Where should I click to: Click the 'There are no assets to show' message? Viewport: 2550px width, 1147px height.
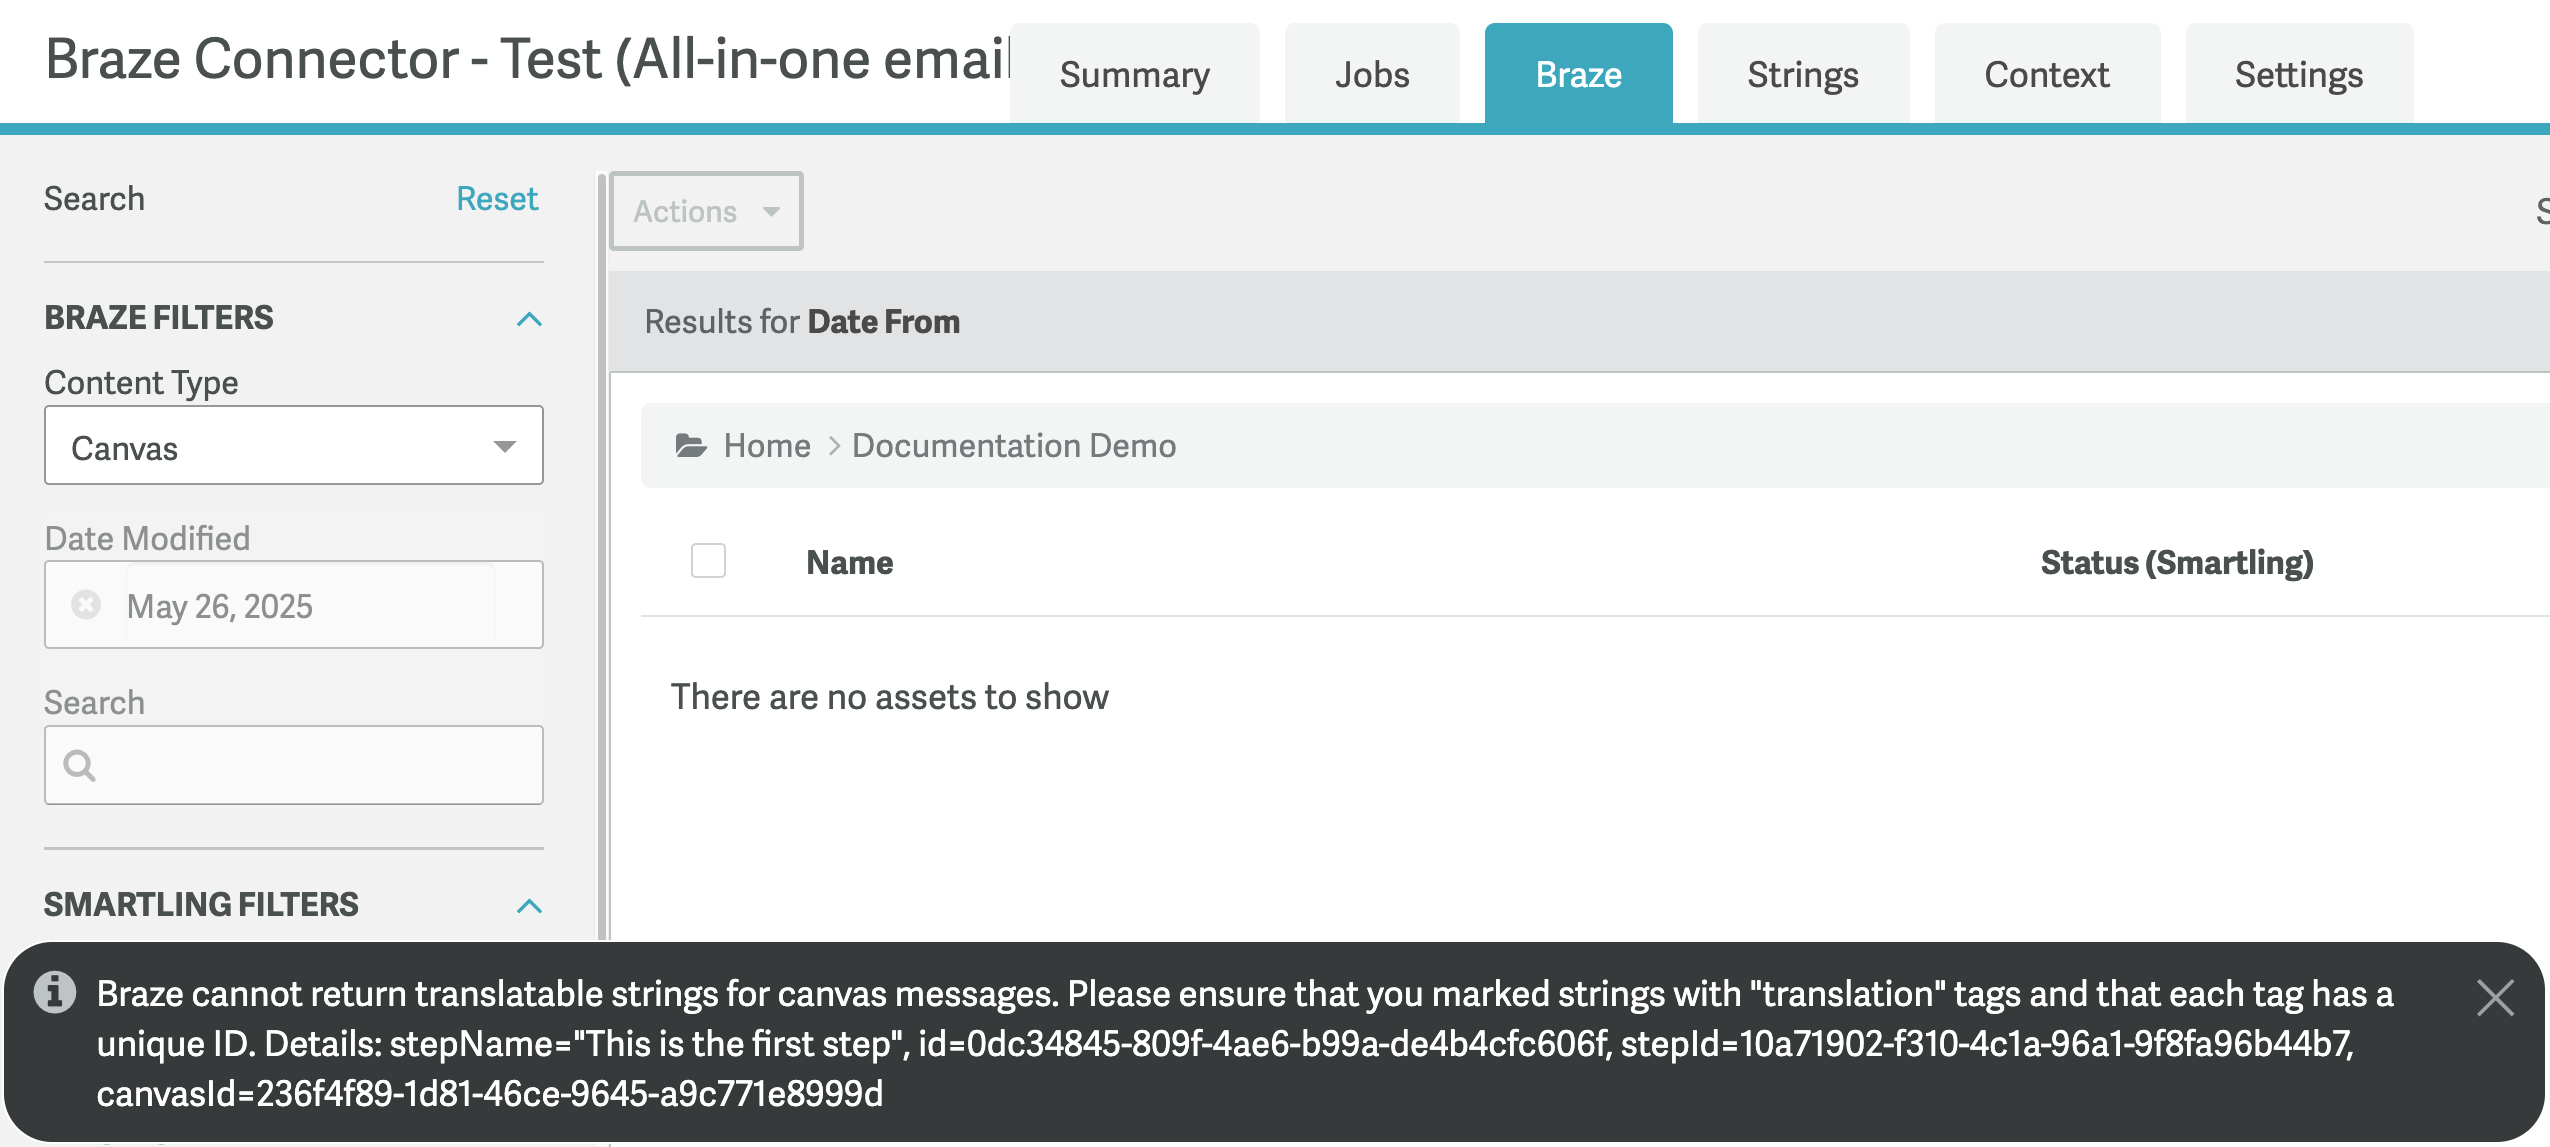point(889,697)
